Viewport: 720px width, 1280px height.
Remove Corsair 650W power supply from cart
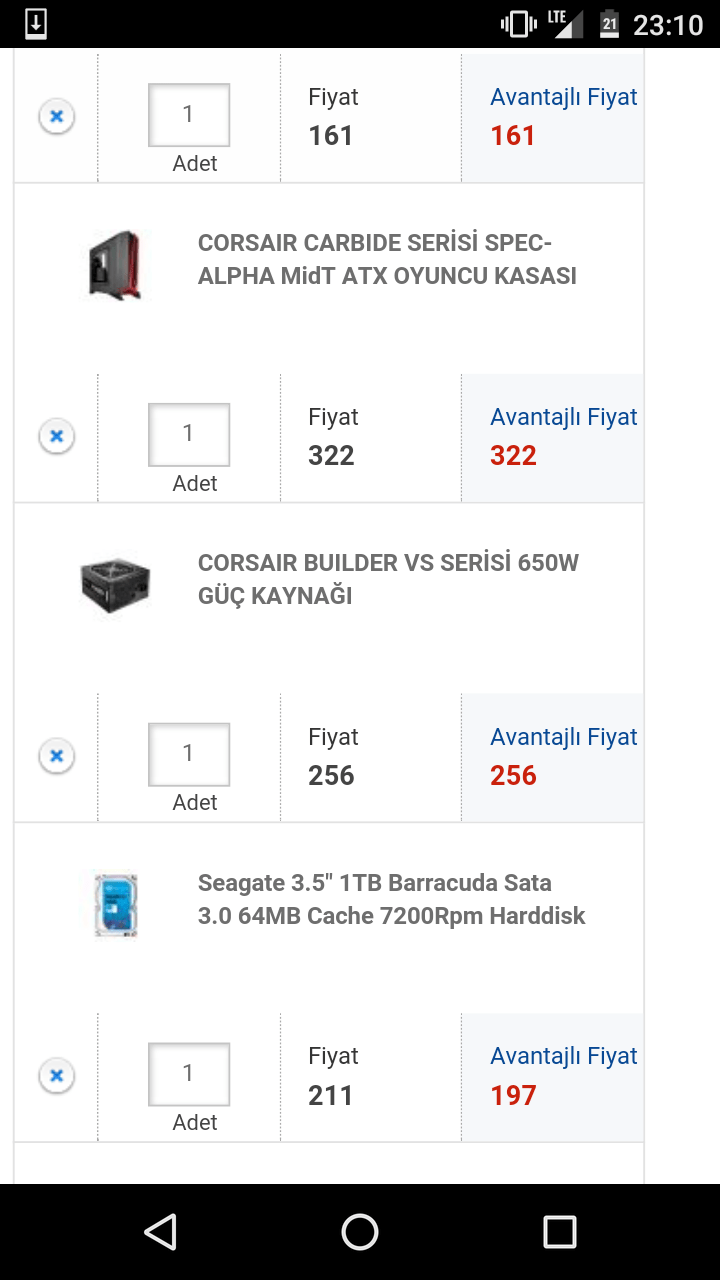coord(57,756)
